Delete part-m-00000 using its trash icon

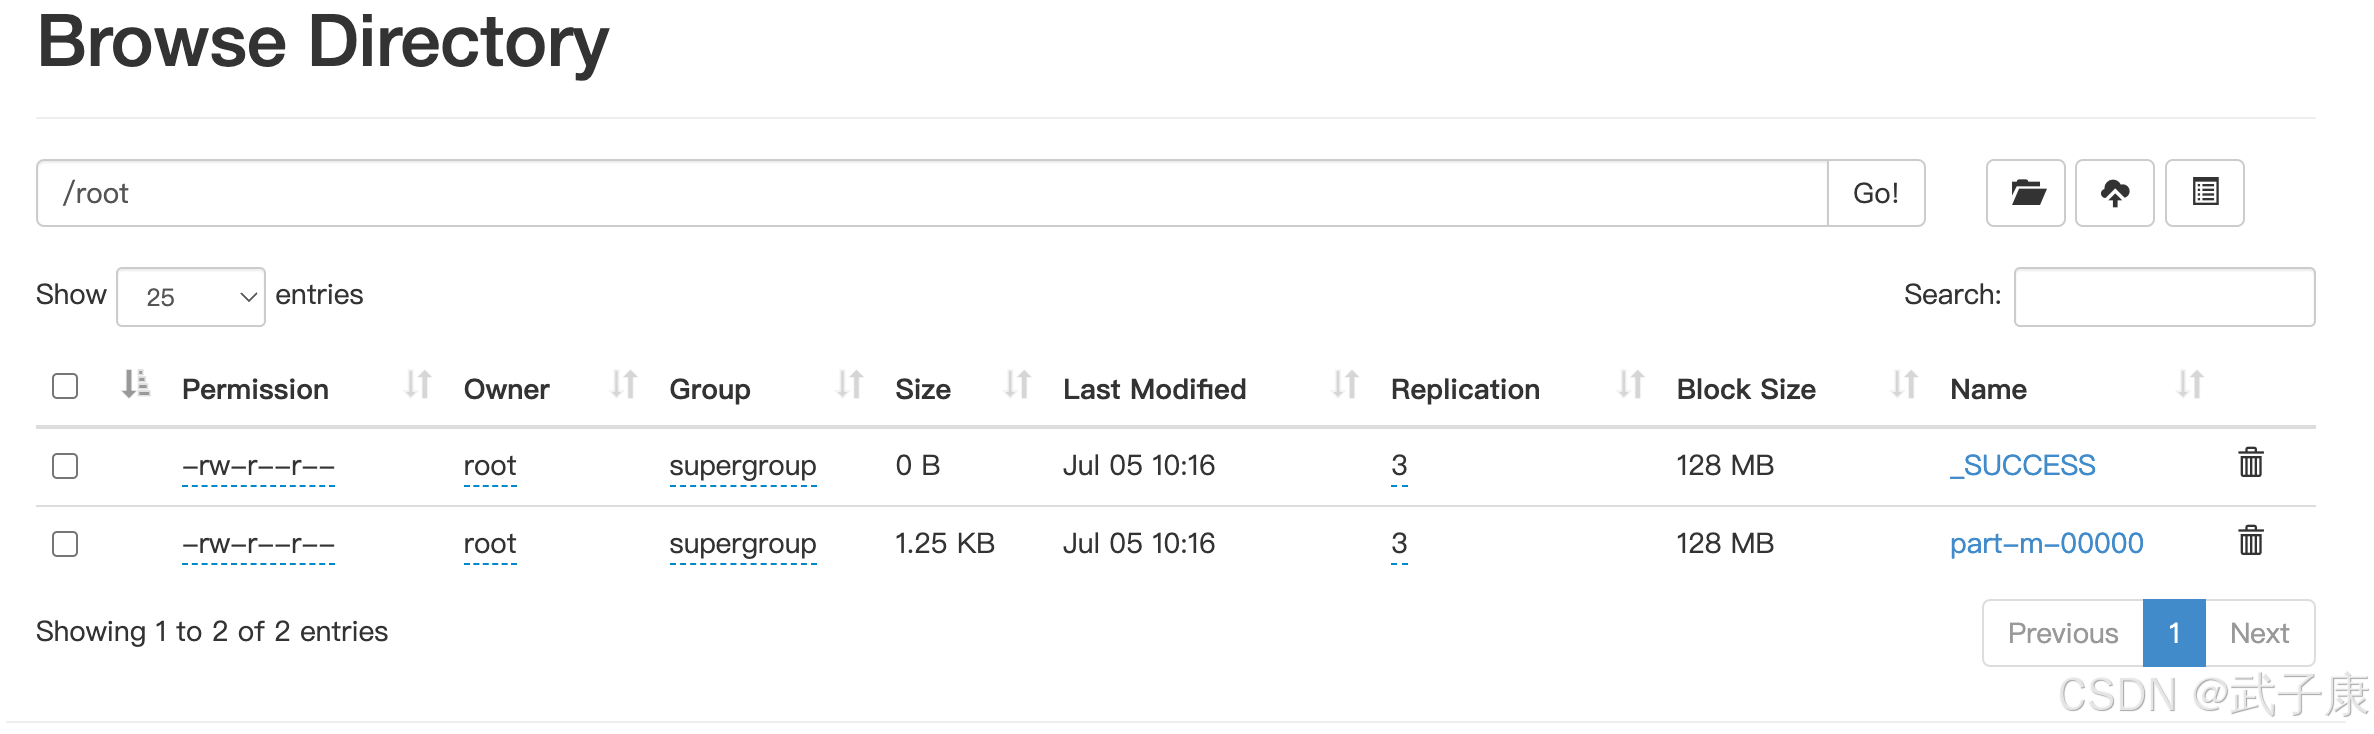2250,541
